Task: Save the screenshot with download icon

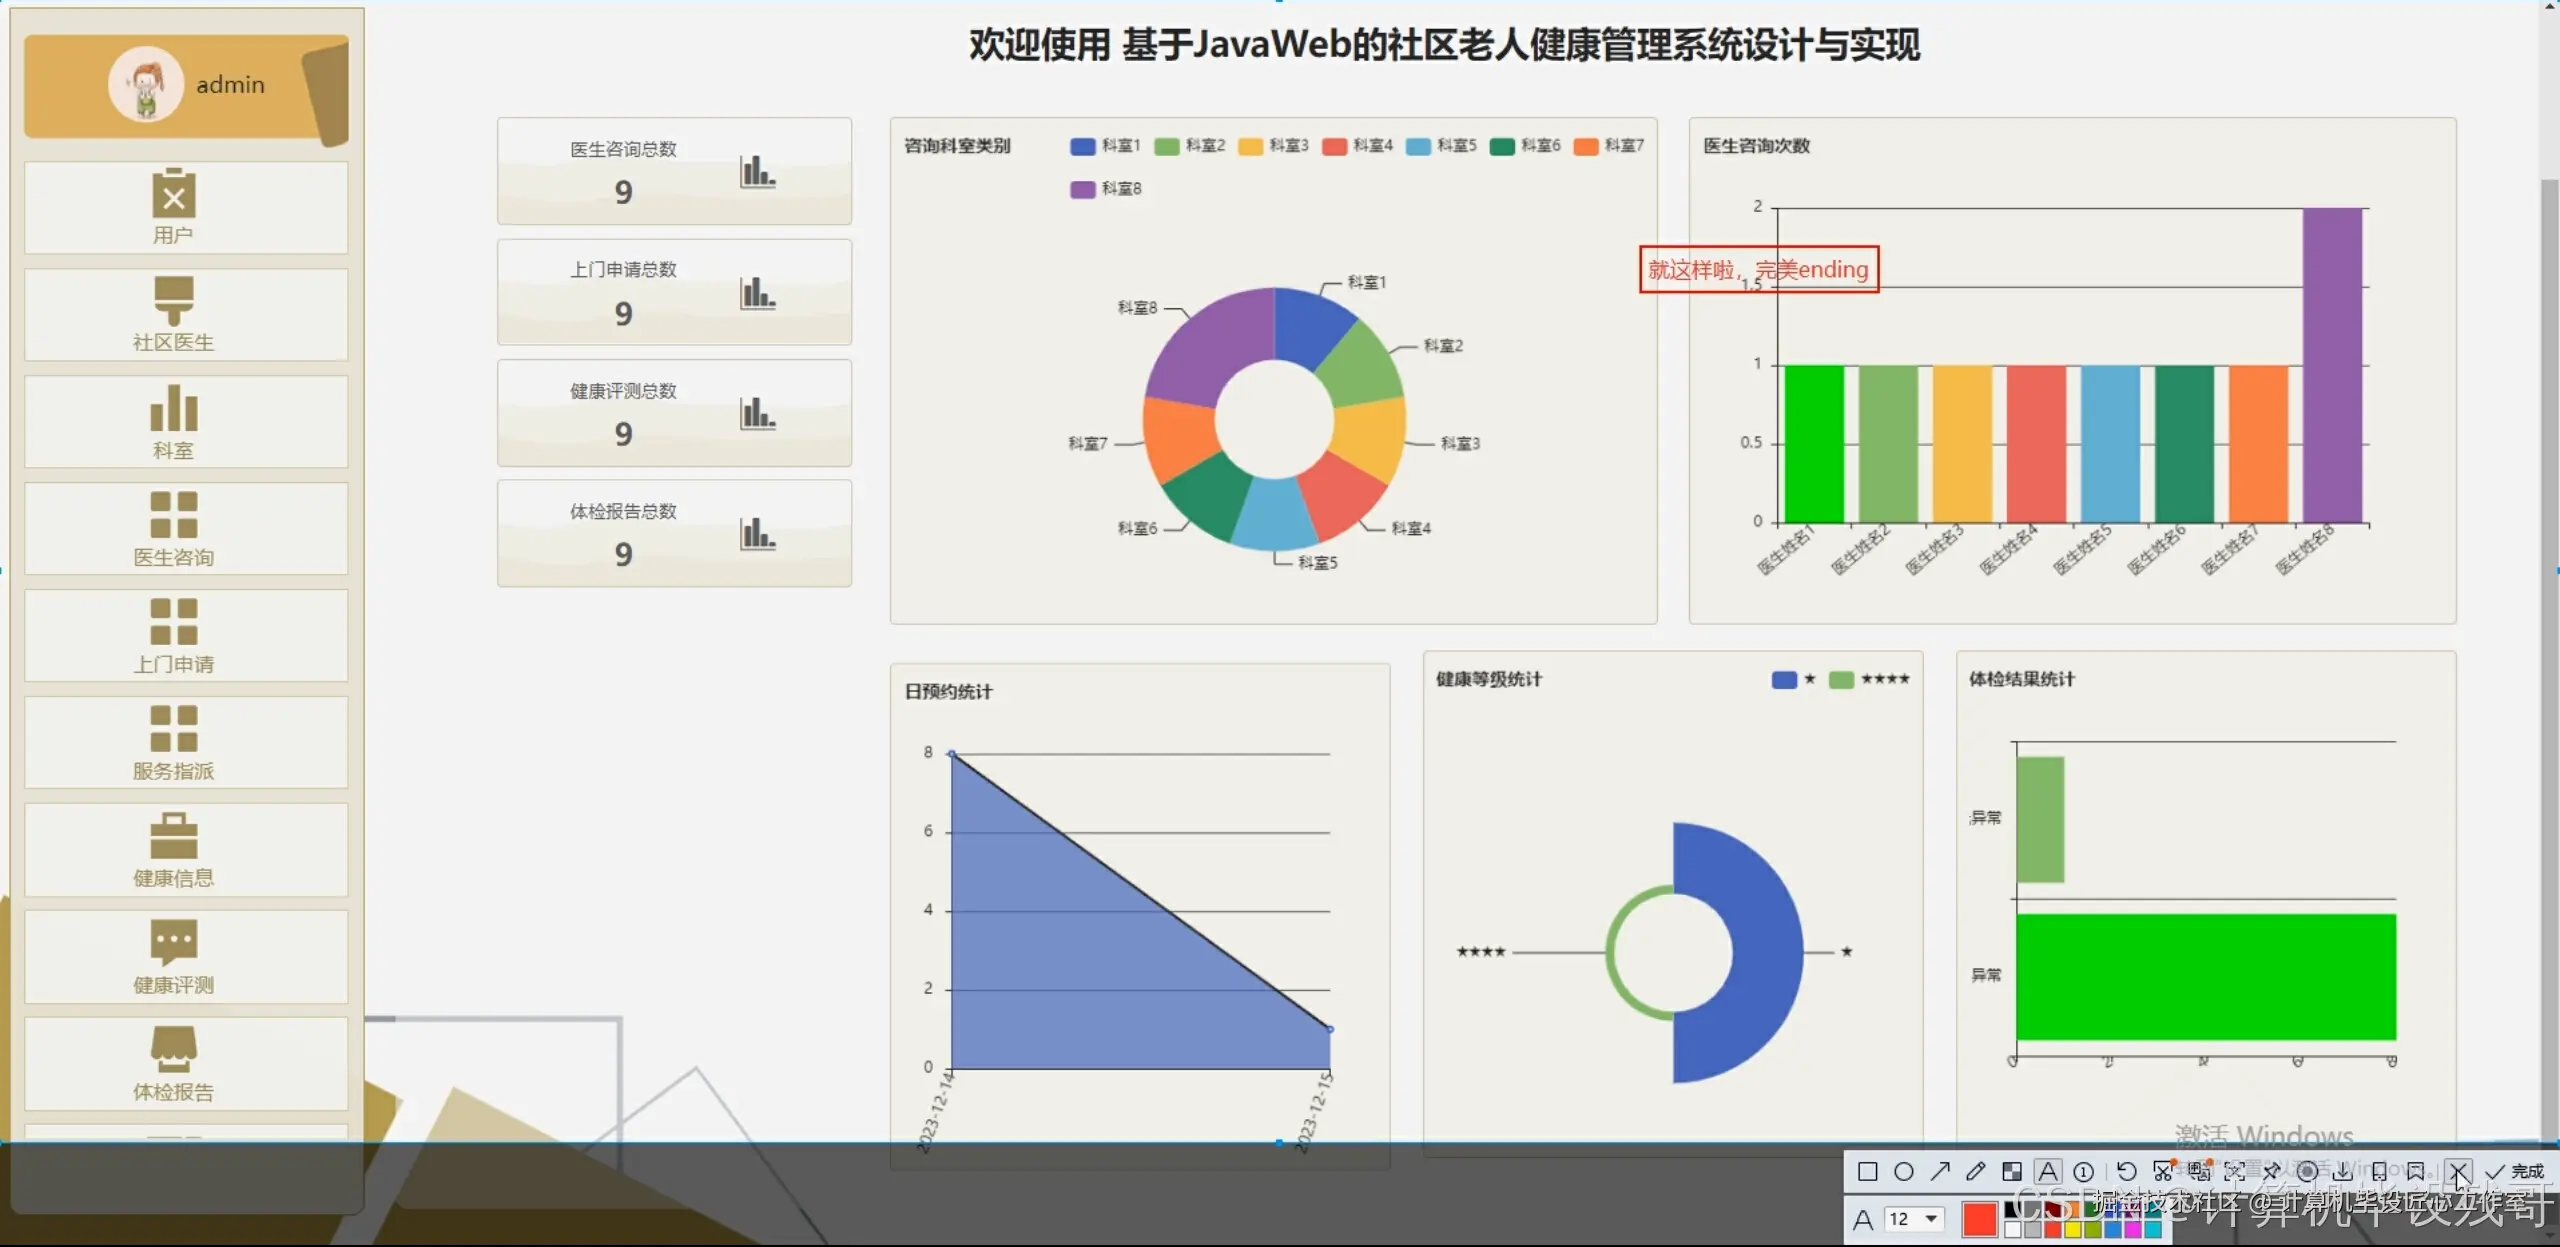Action: point(2343,1172)
